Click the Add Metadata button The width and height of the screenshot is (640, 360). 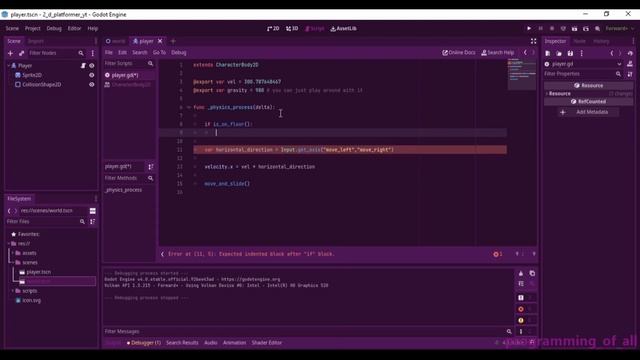[x=589, y=112]
